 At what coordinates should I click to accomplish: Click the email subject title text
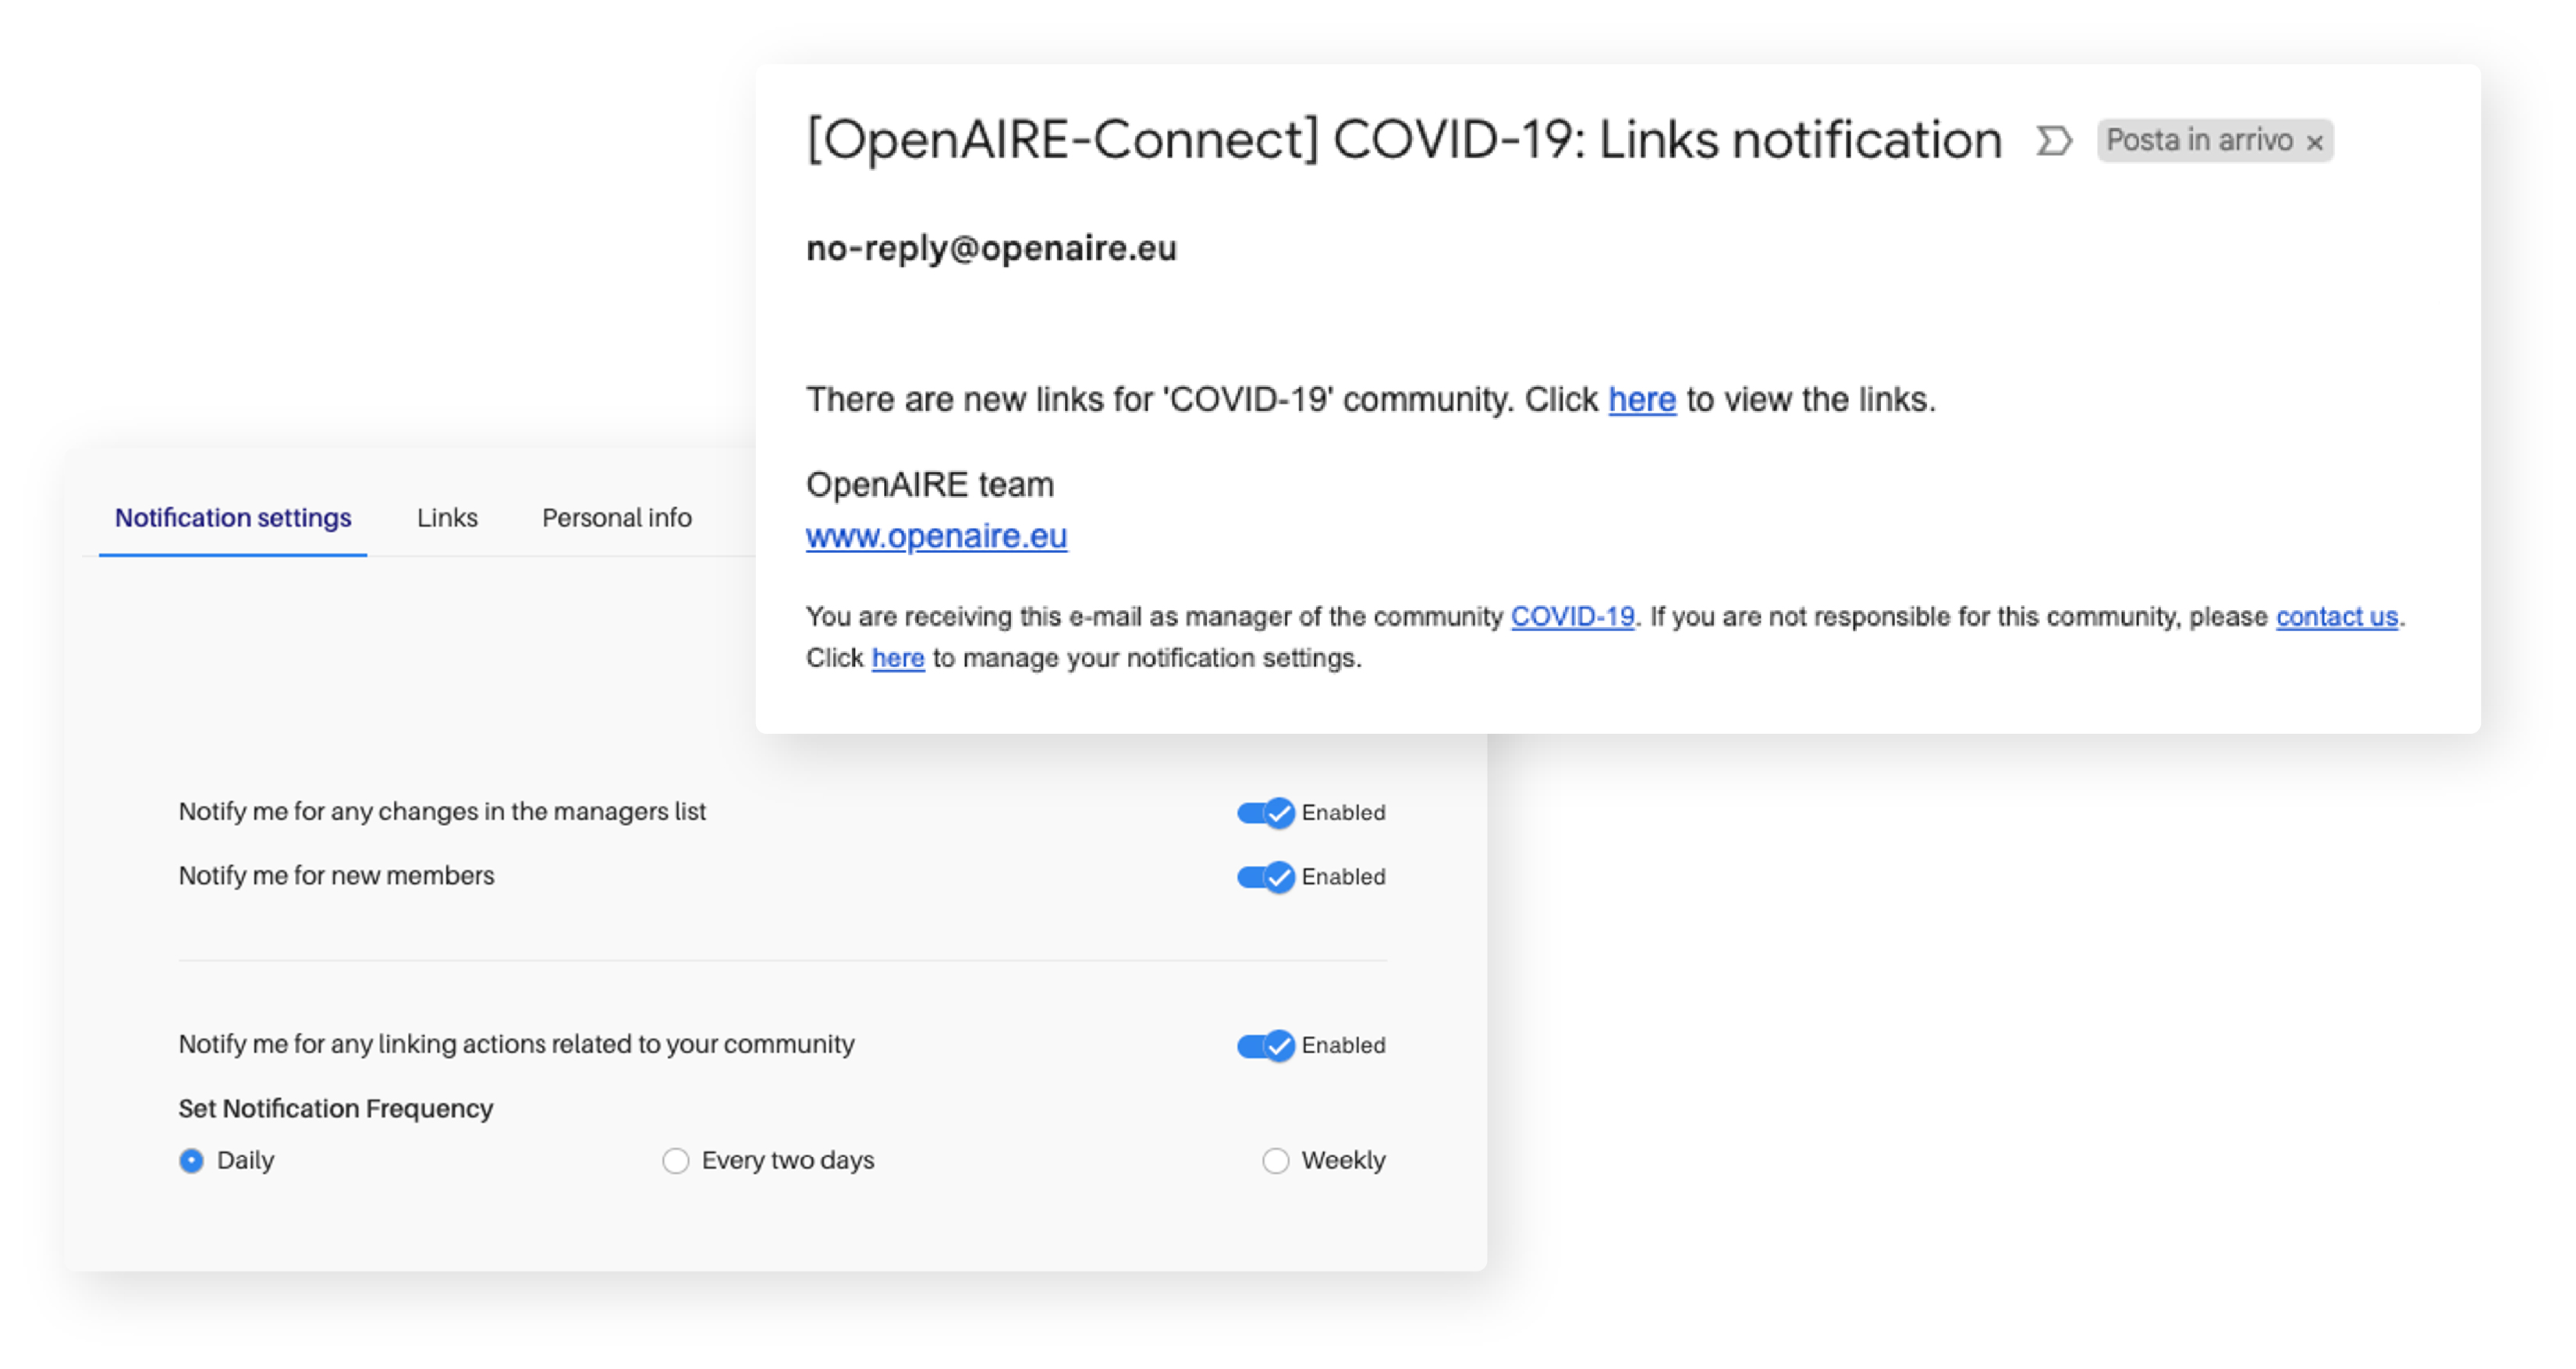pos(1404,139)
